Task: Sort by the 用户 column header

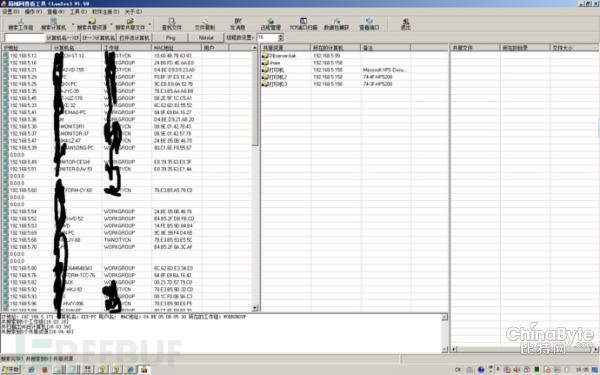Action: click(215, 48)
